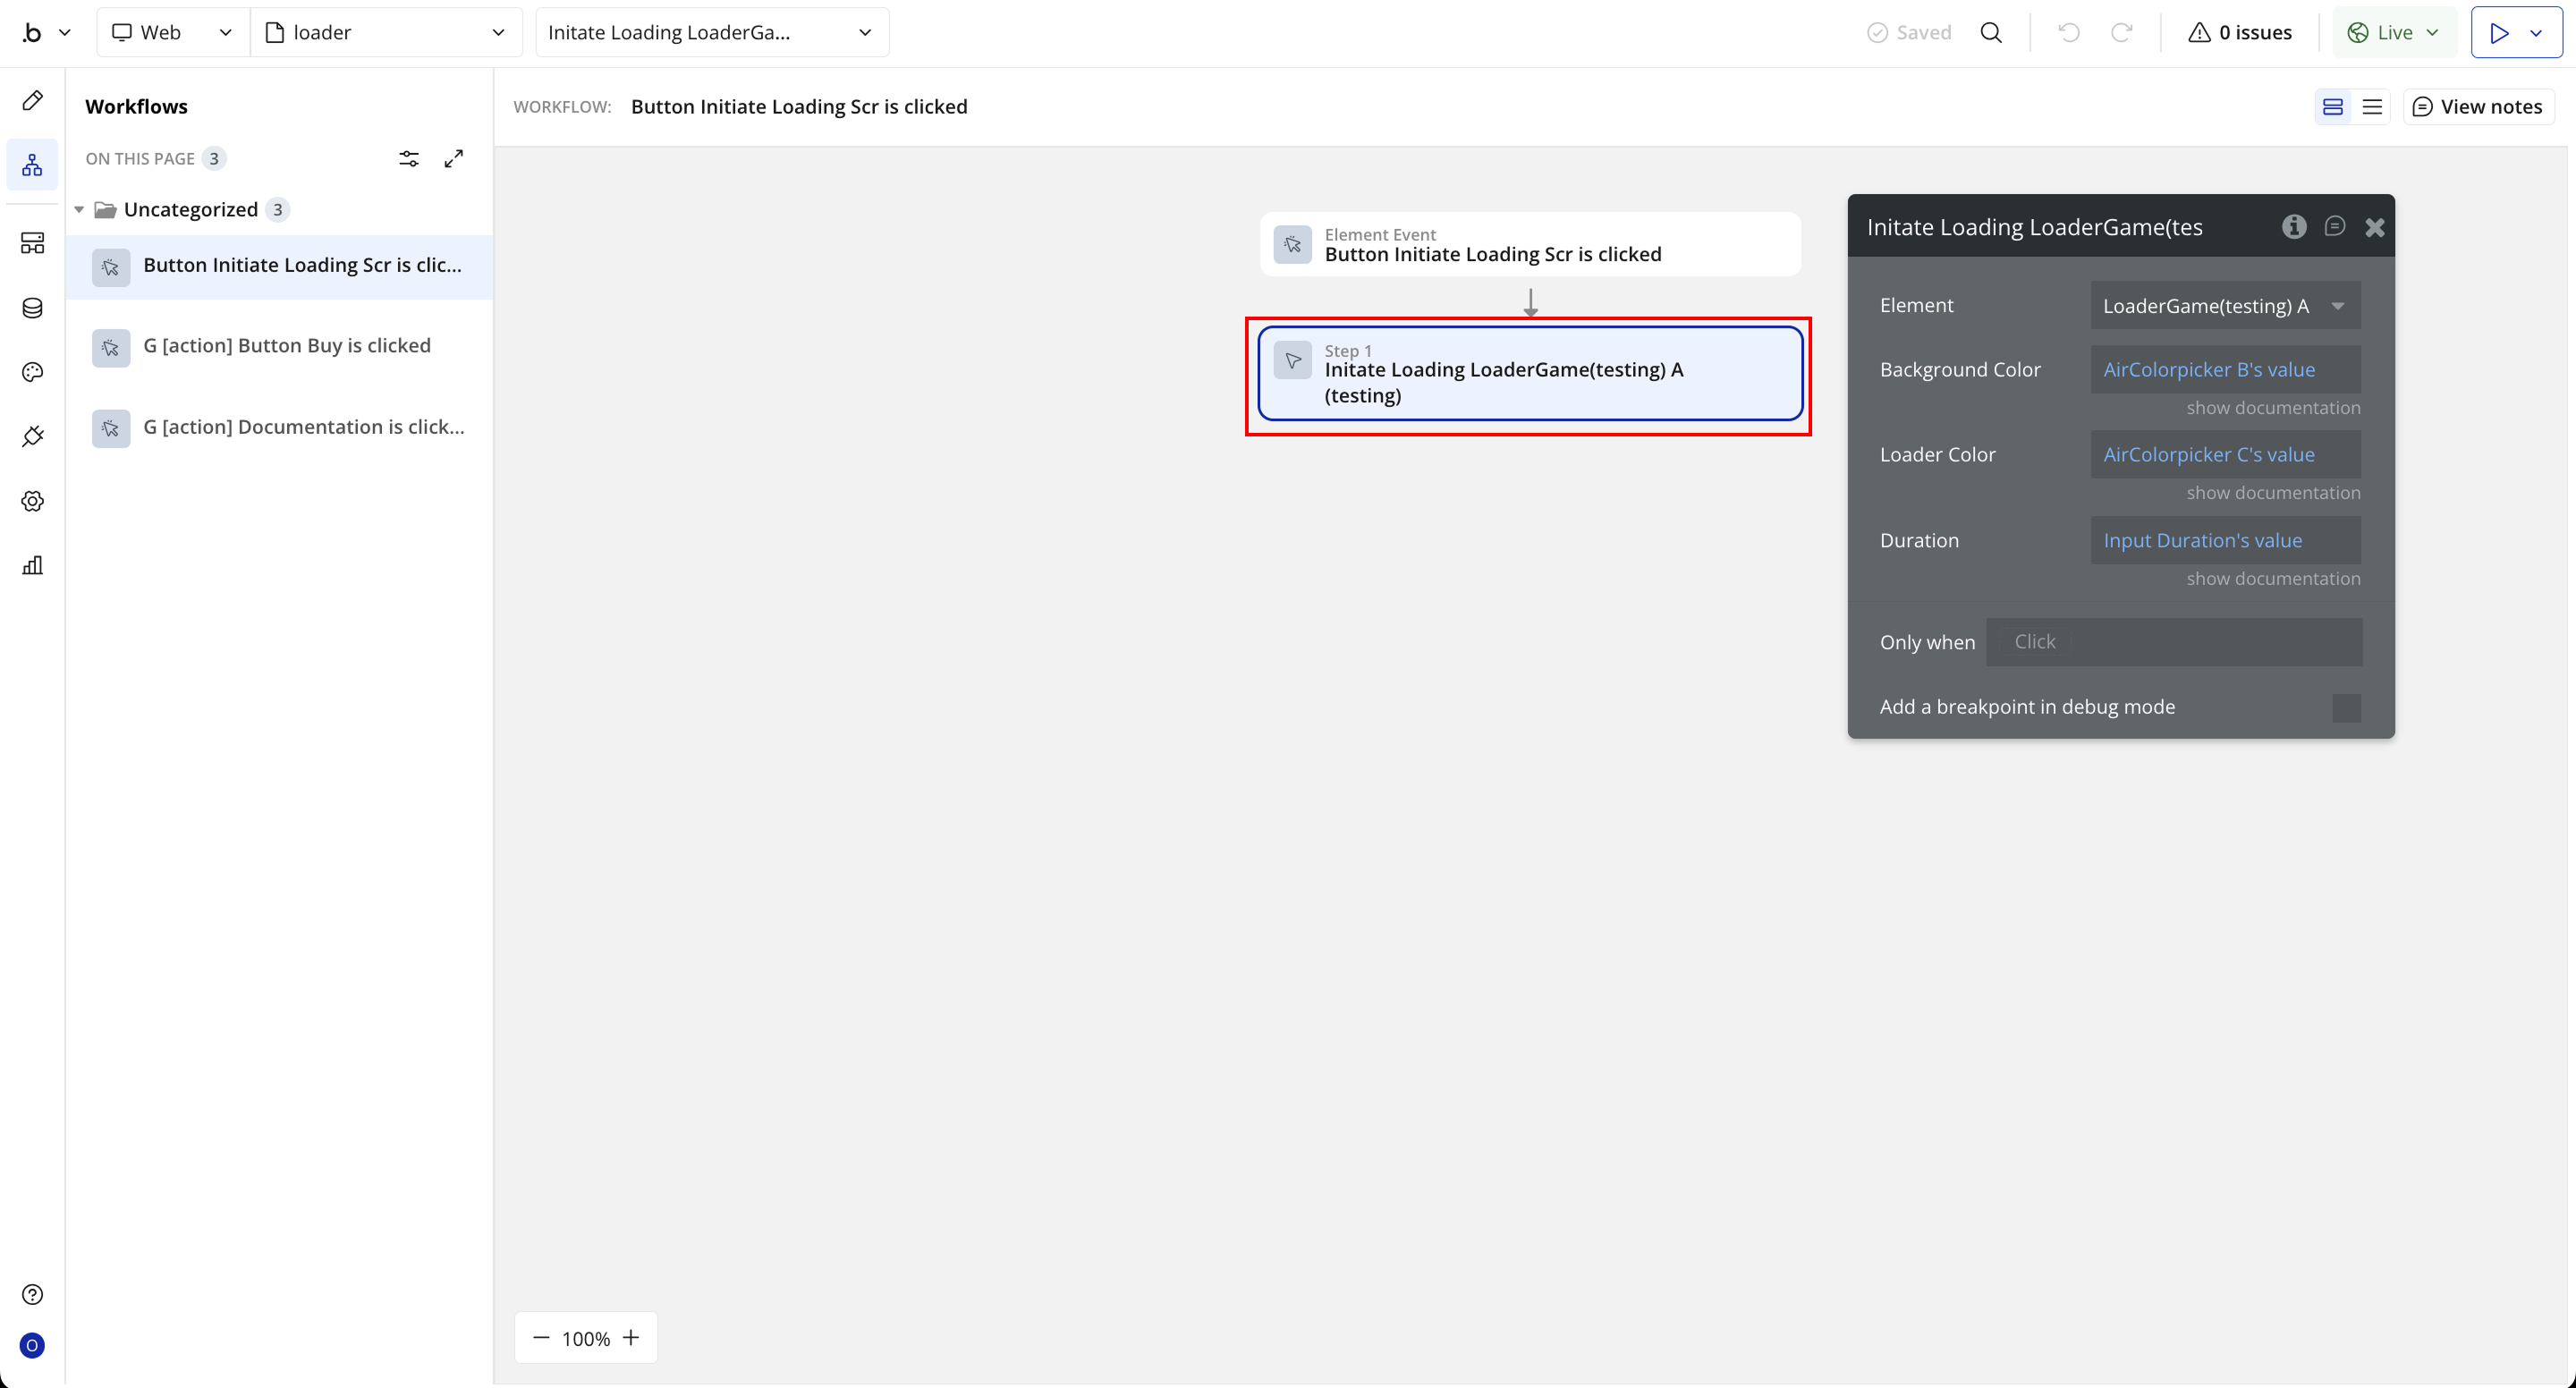Open the Styles palette icon
Screen dimensions: 2576x1388
(32, 372)
